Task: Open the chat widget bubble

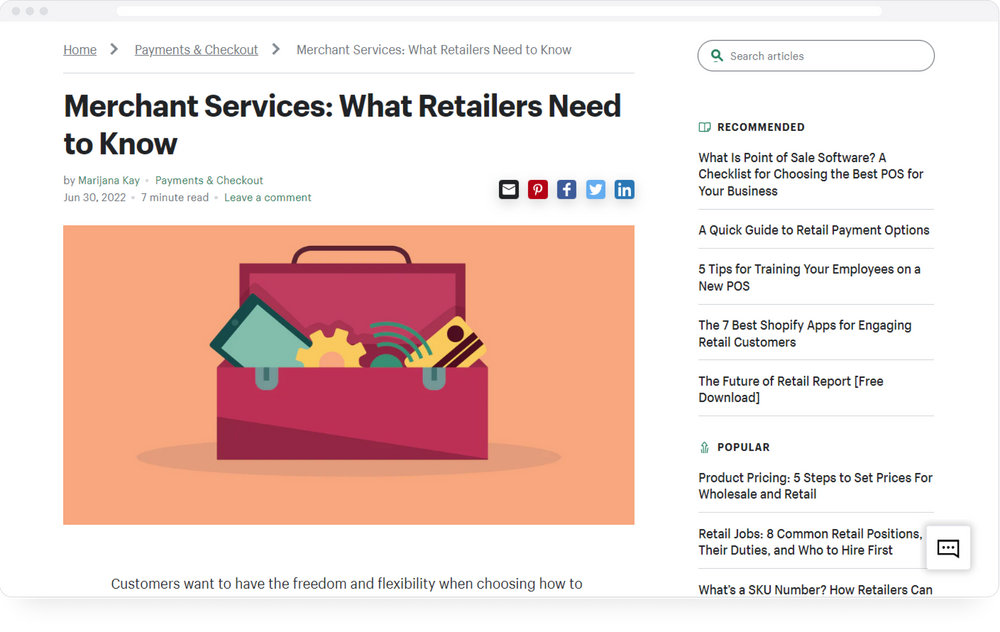Action: [948, 548]
